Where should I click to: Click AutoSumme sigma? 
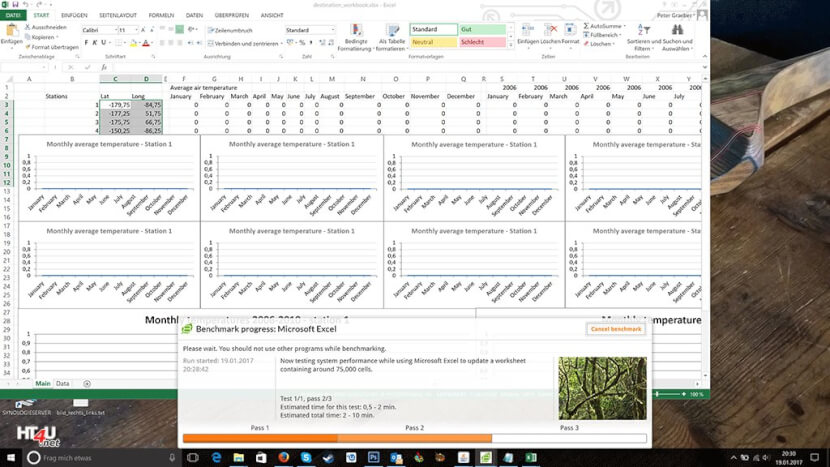point(603,26)
